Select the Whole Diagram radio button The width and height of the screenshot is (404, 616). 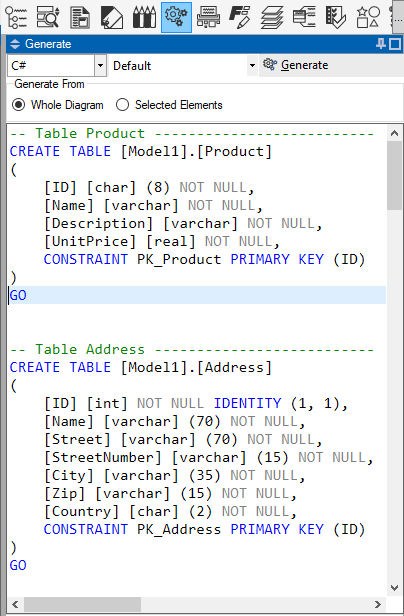pos(18,105)
